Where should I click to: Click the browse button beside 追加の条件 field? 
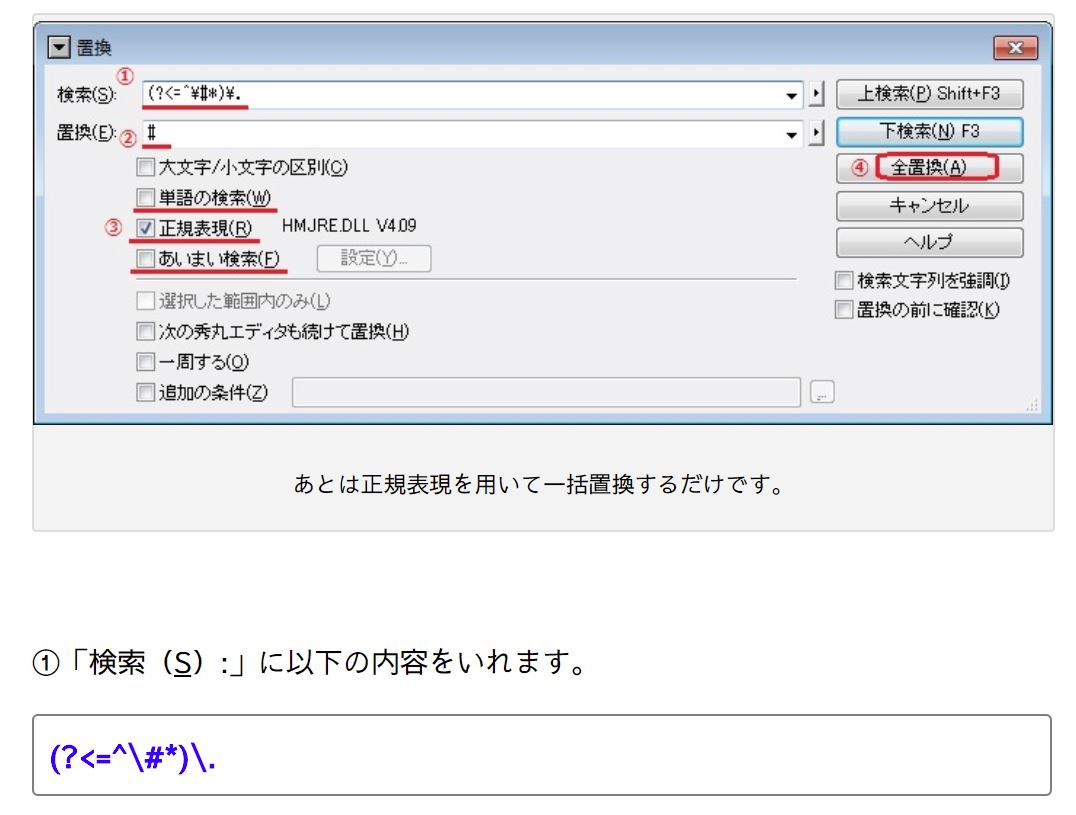point(822,393)
